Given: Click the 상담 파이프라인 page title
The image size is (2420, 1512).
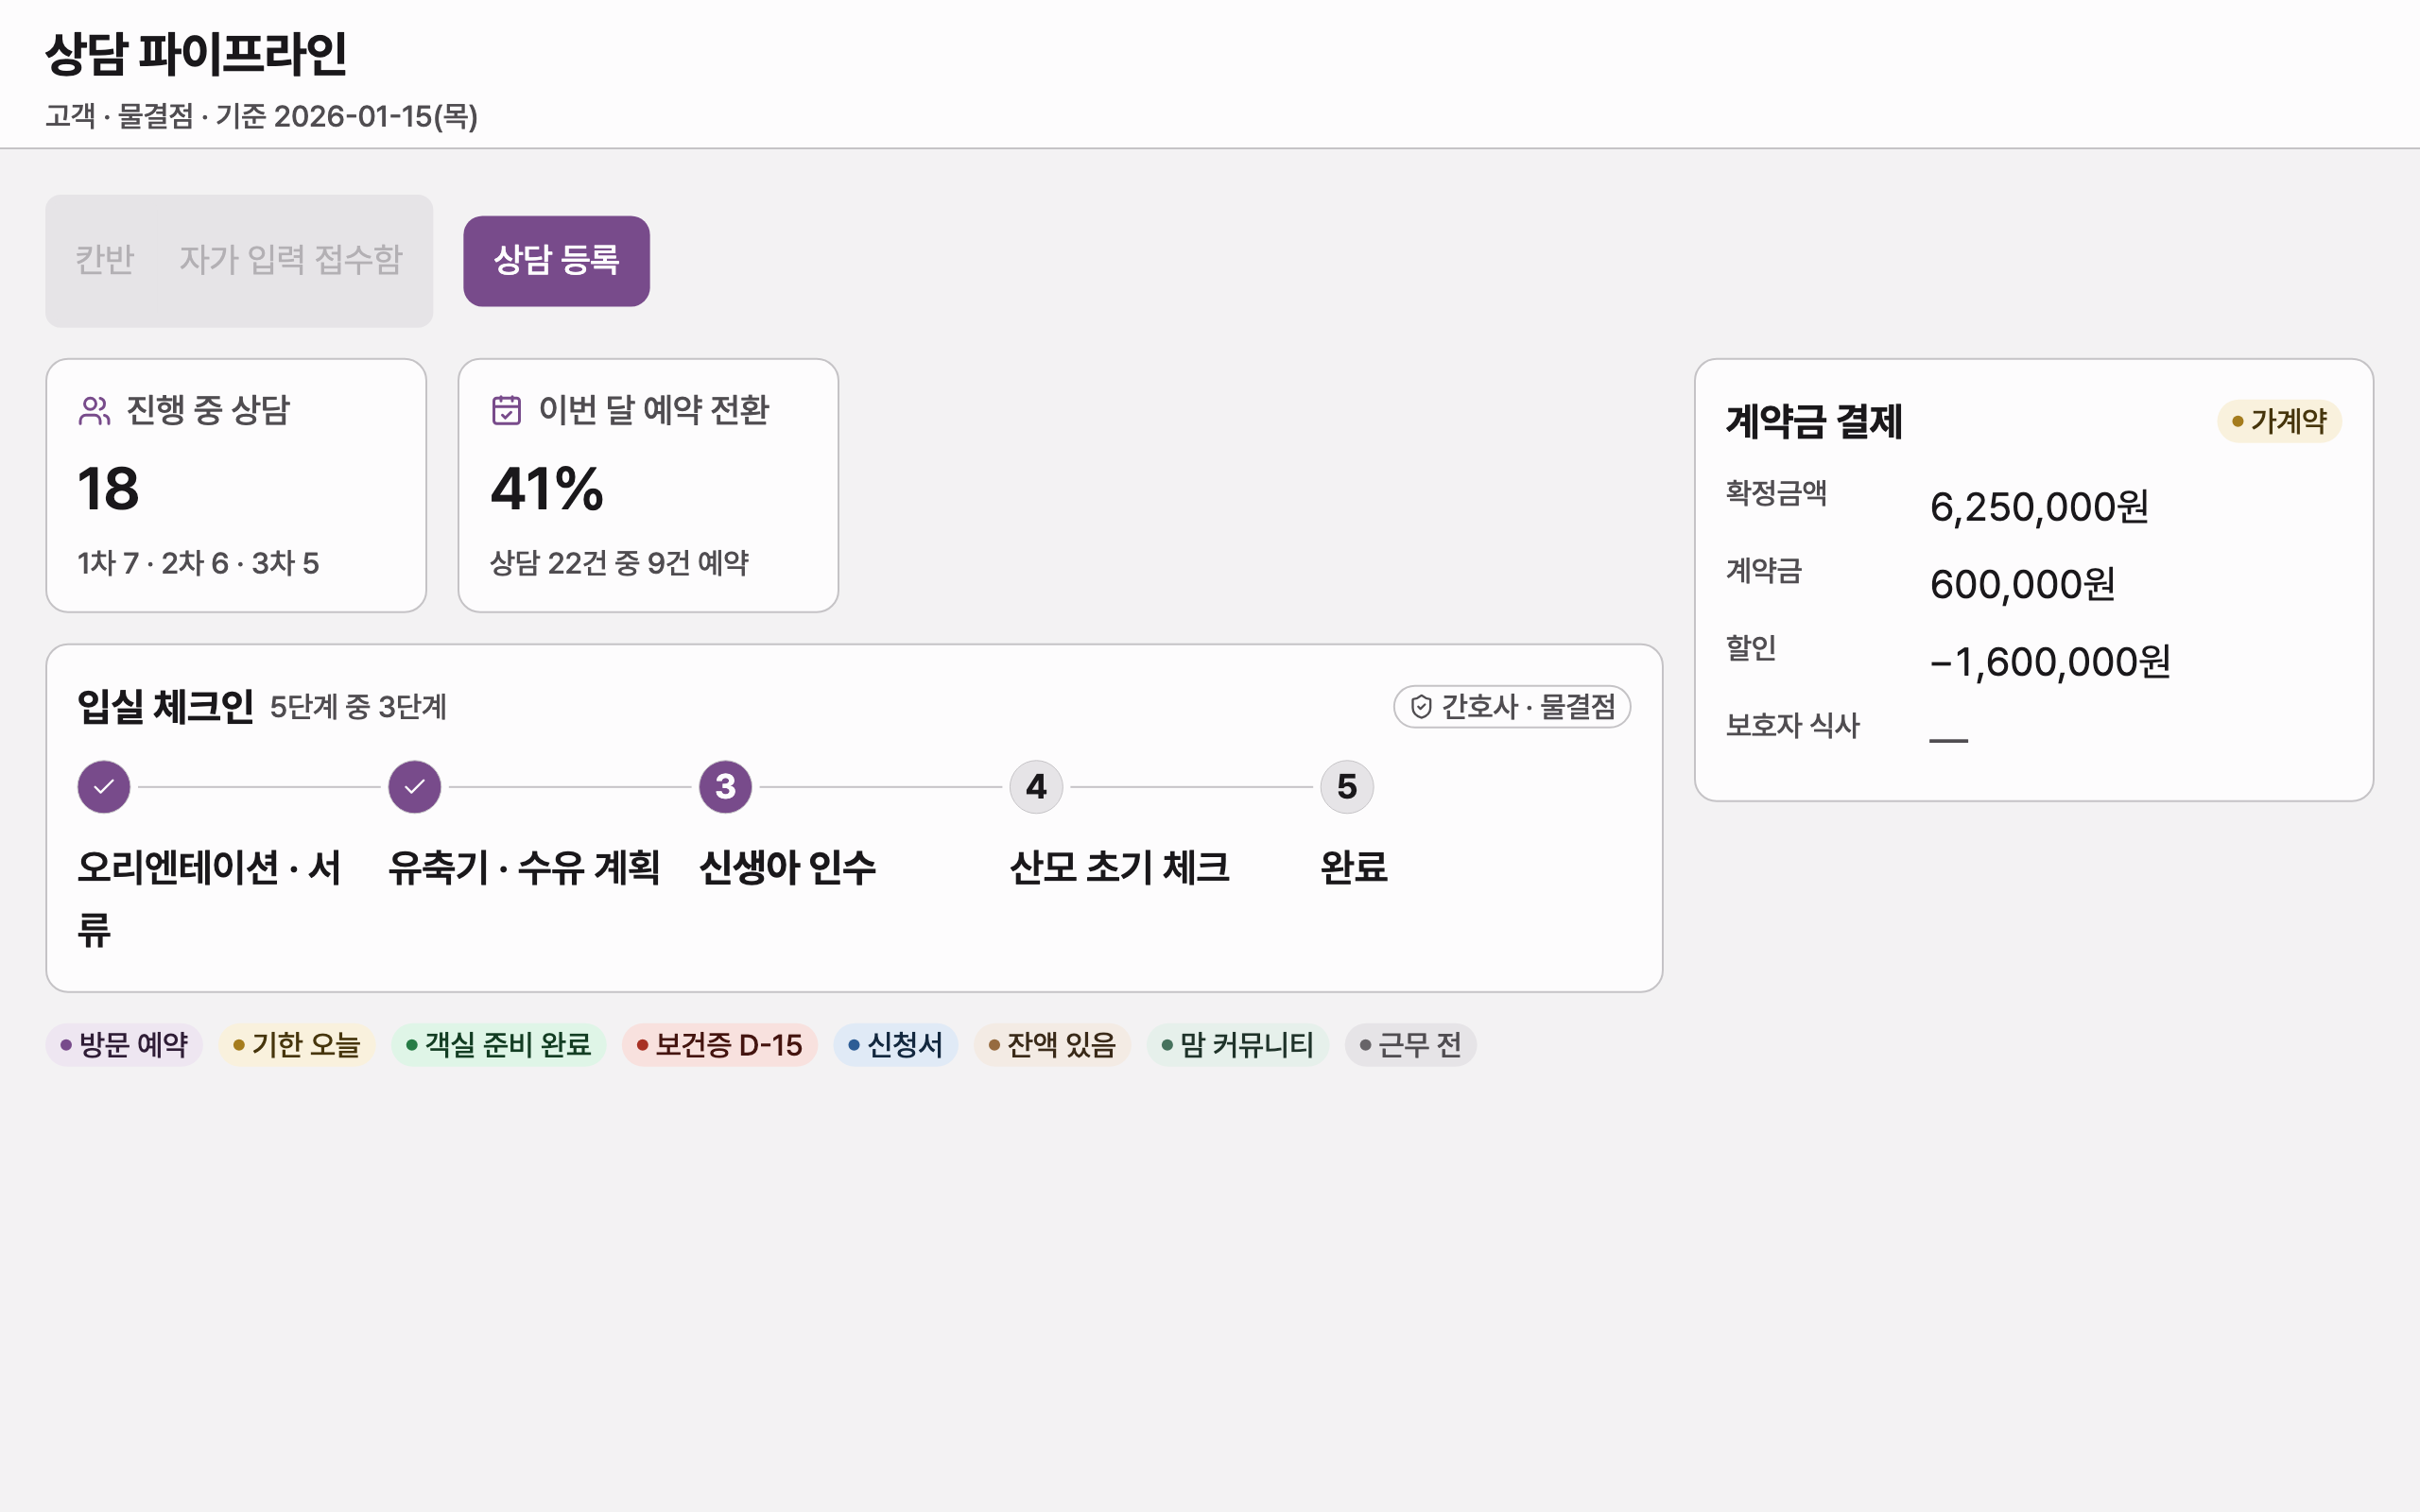Looking at the screenshot, I should (x=196, y=54).
